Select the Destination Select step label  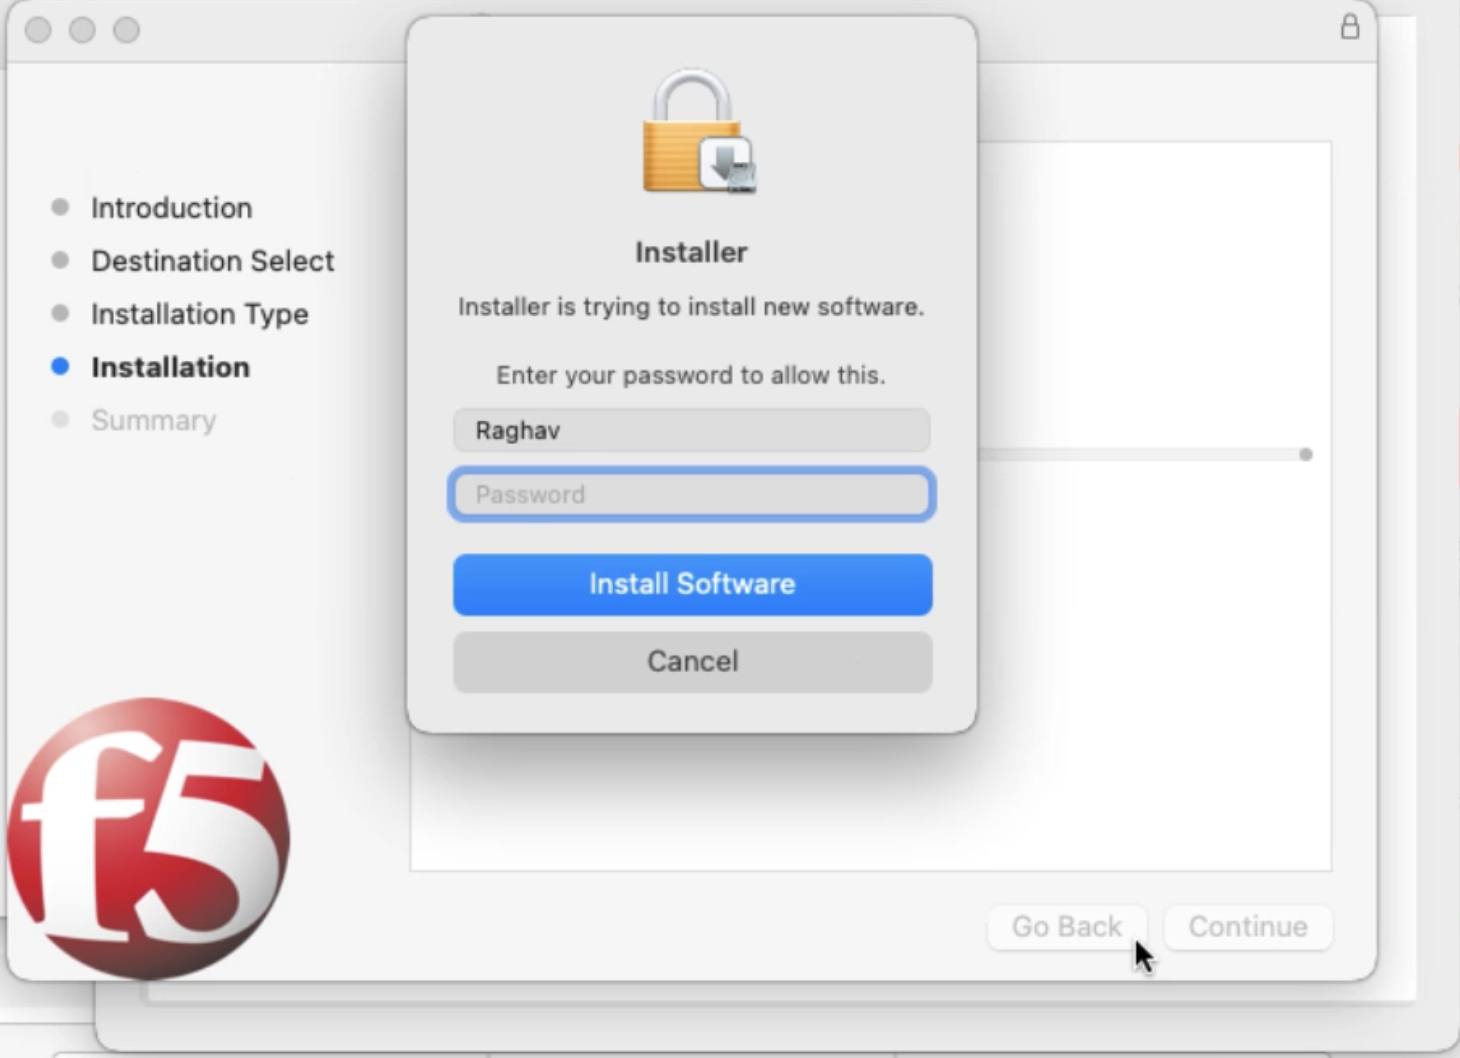[x=212, y=260]
